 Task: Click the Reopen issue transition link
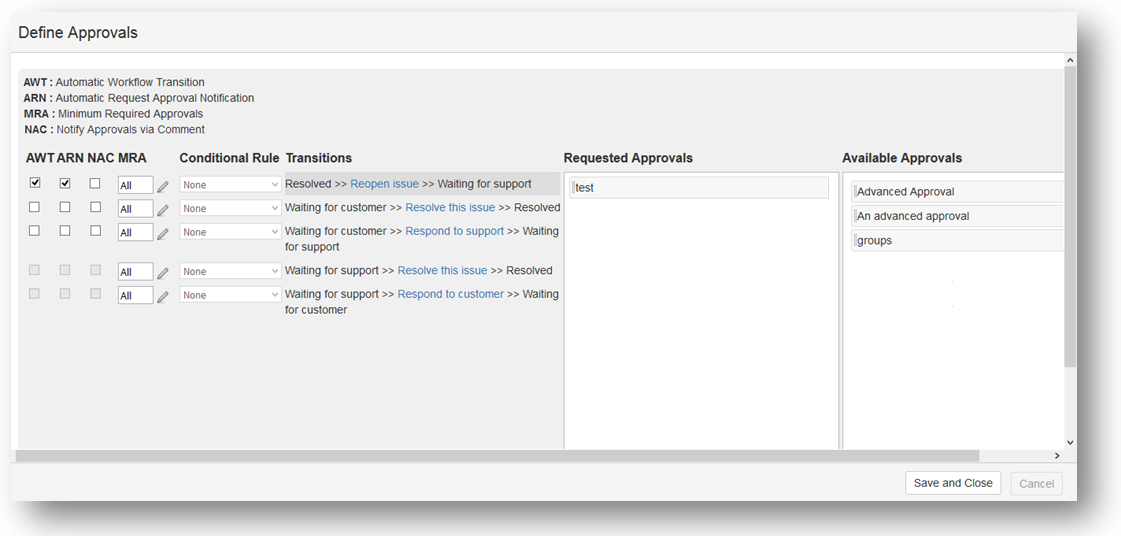click(384, 184)
